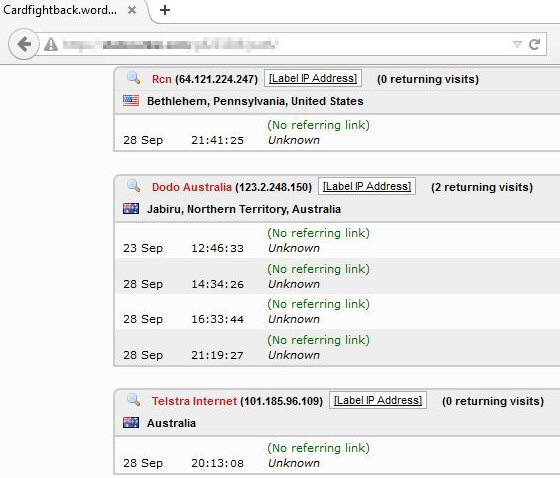Click Australian flag in Telstra Internet entry
This screenshot has width=560, height=478.
[131, 422]
